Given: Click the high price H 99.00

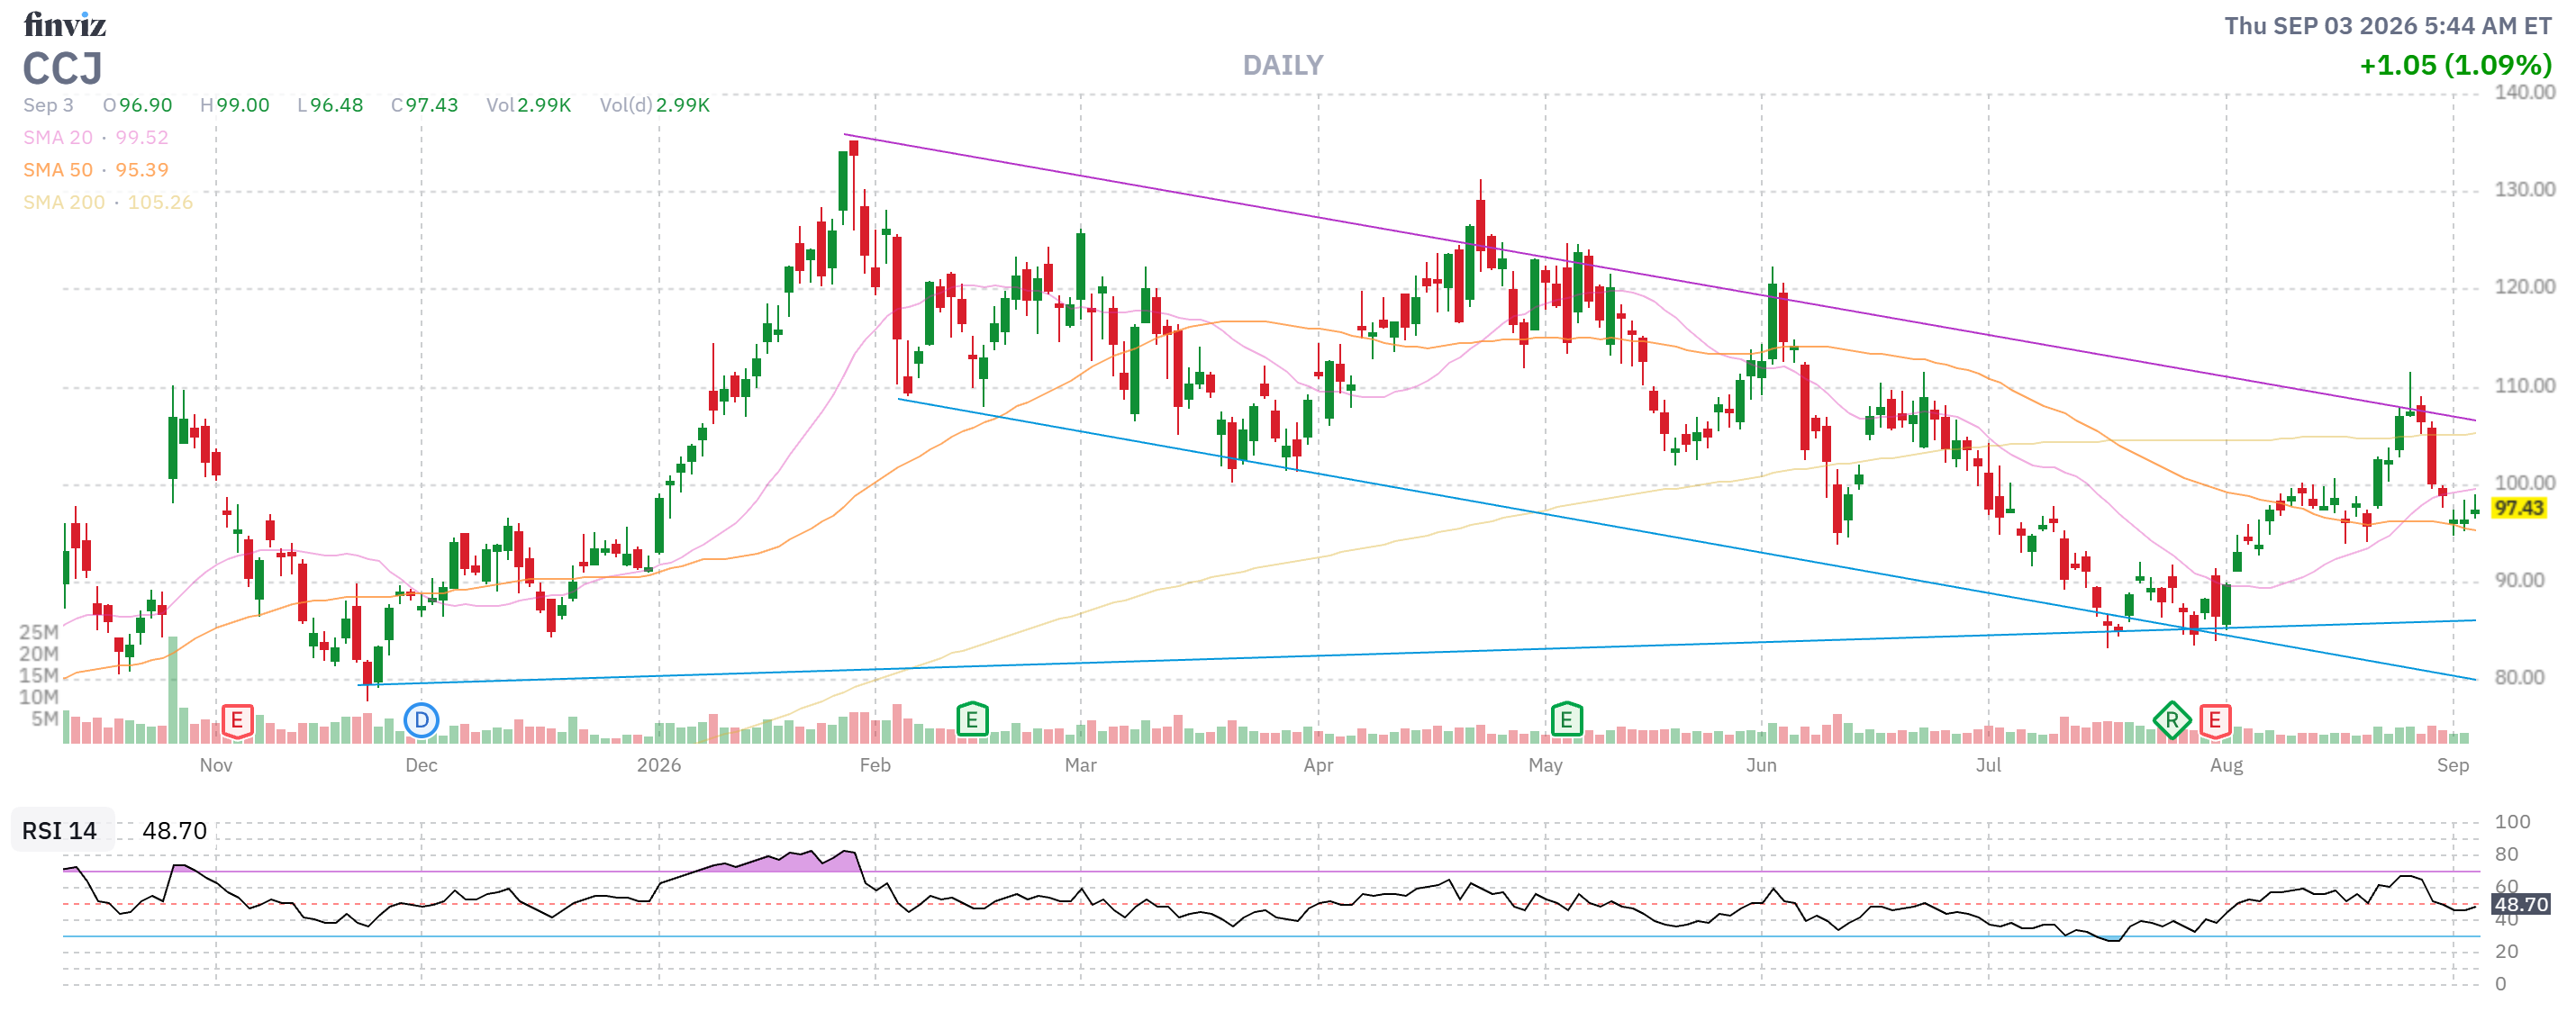Looking at the screenshot, I should pyautogui.click(x=235, y=105).
